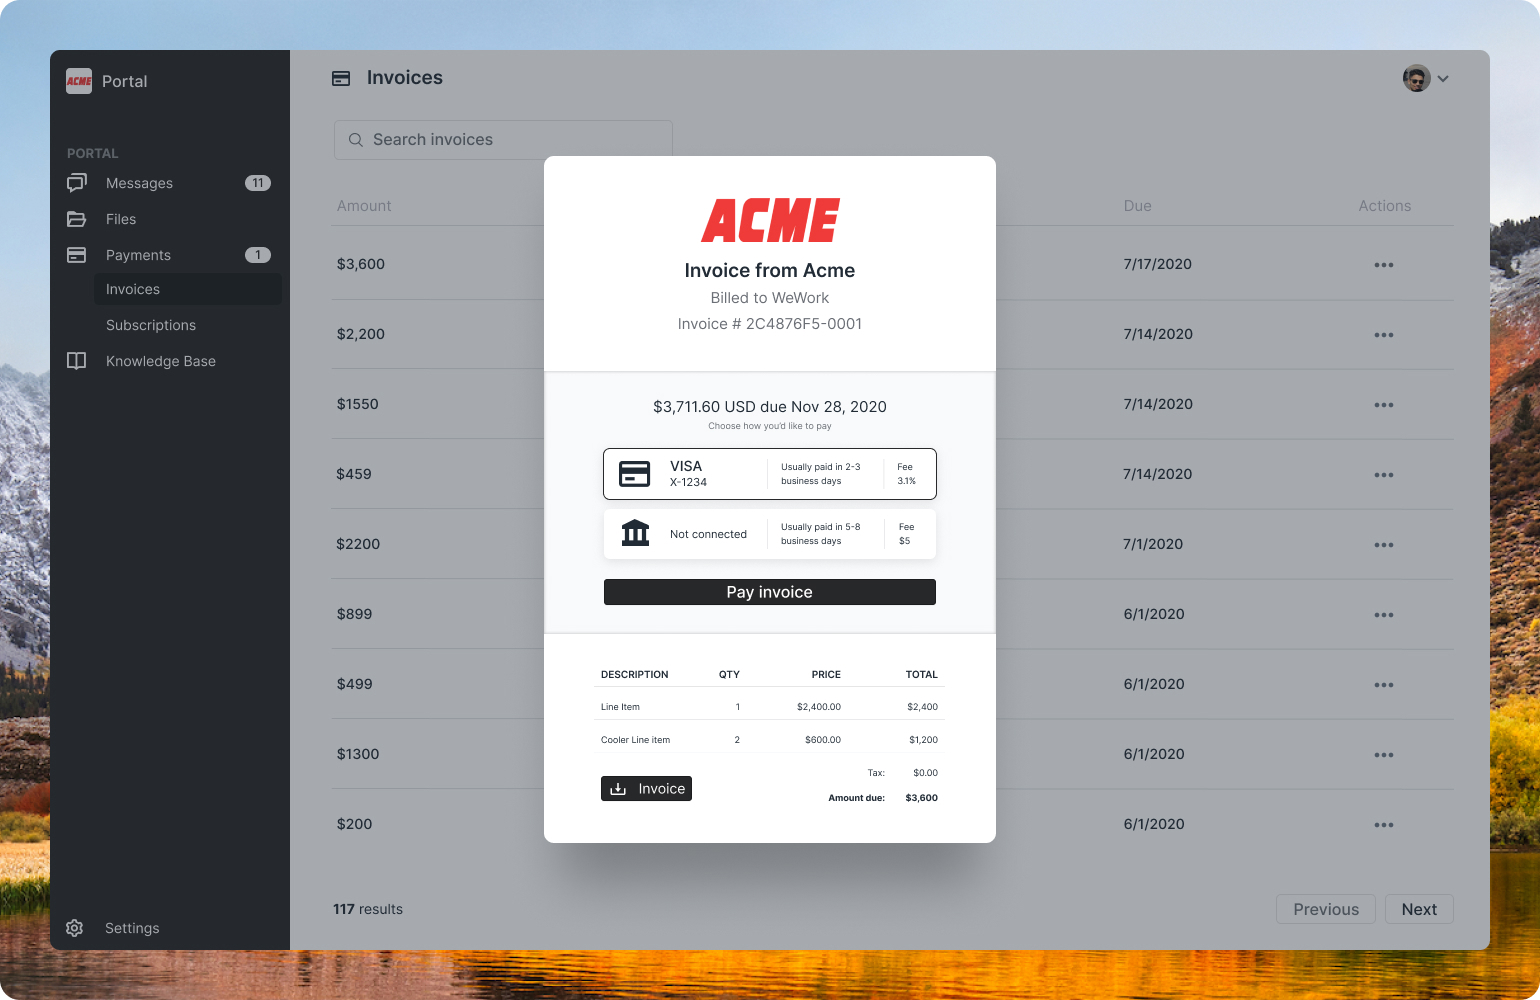Expand the user account dropdown chevron
This screenshot has width=1540, height=1000.
coord(1443,79)
